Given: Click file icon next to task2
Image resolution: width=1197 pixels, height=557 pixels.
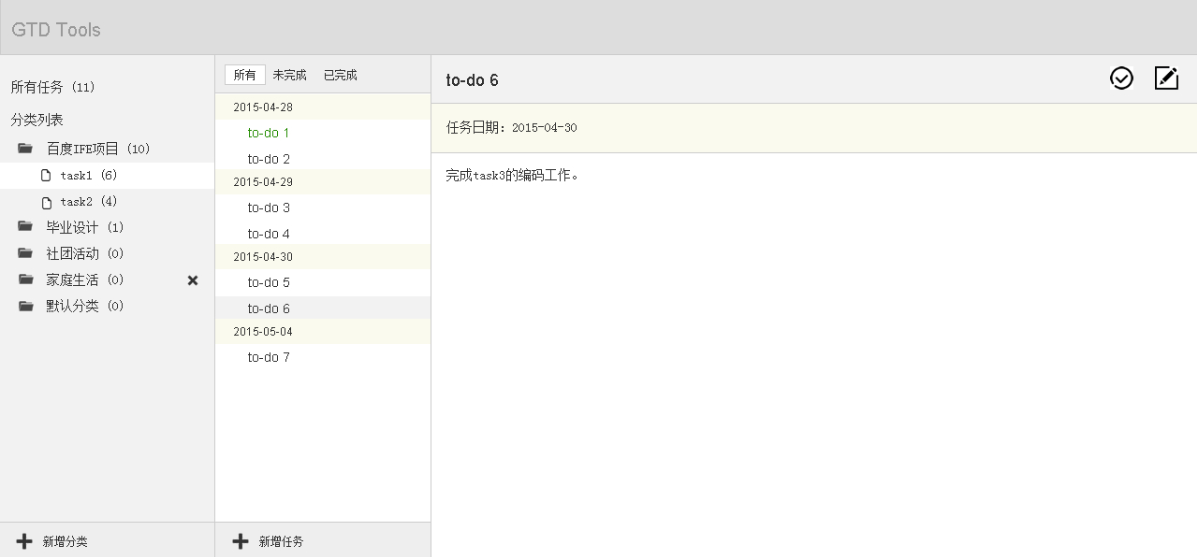Looking at the screenshot, I should pos(47,202).
